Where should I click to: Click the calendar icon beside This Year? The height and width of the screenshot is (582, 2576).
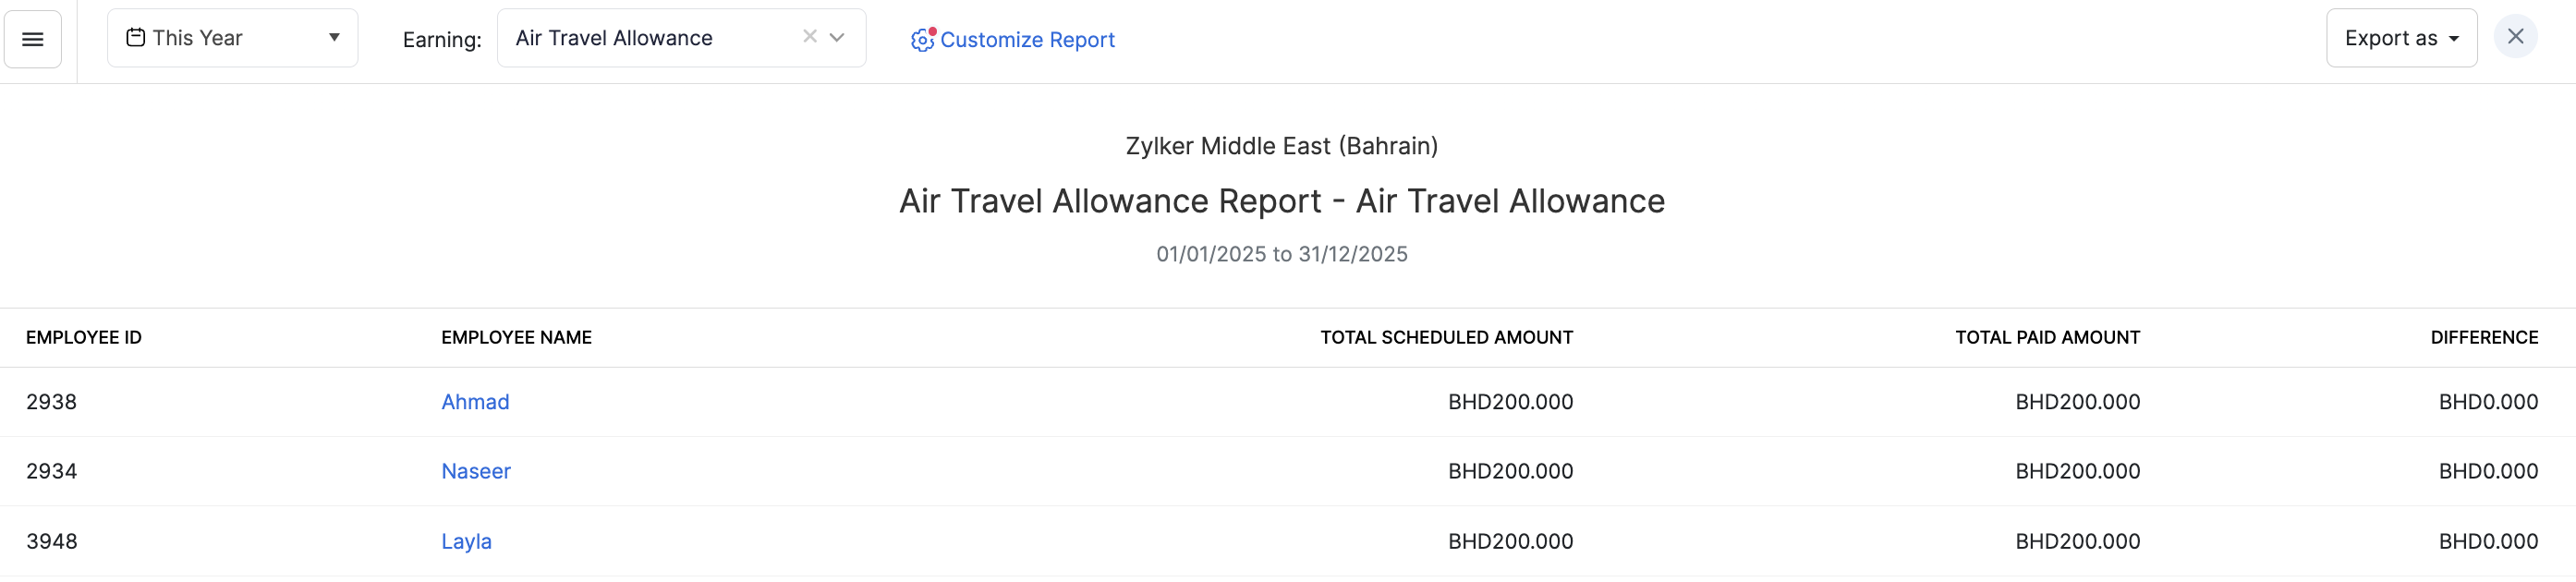click(135, 38)
